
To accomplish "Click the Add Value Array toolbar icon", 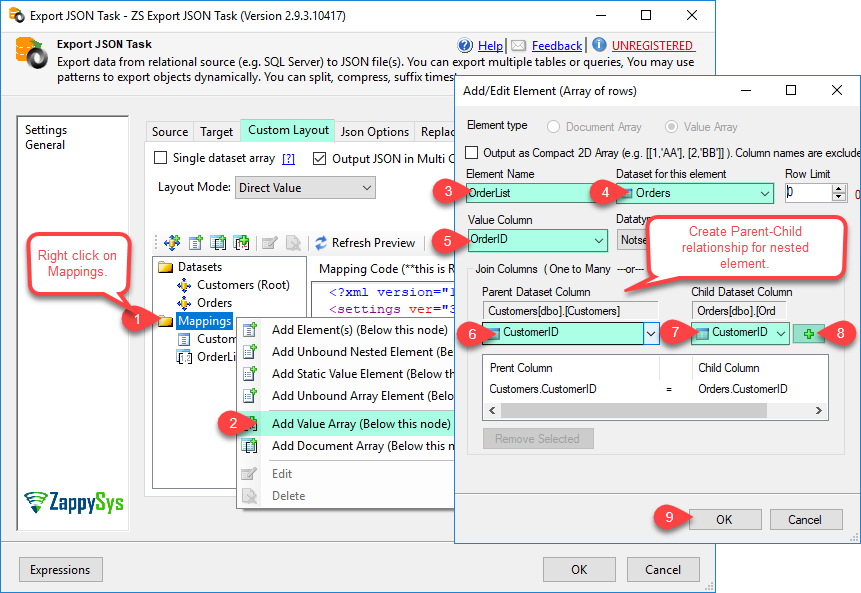I will (x=241, y=242).
